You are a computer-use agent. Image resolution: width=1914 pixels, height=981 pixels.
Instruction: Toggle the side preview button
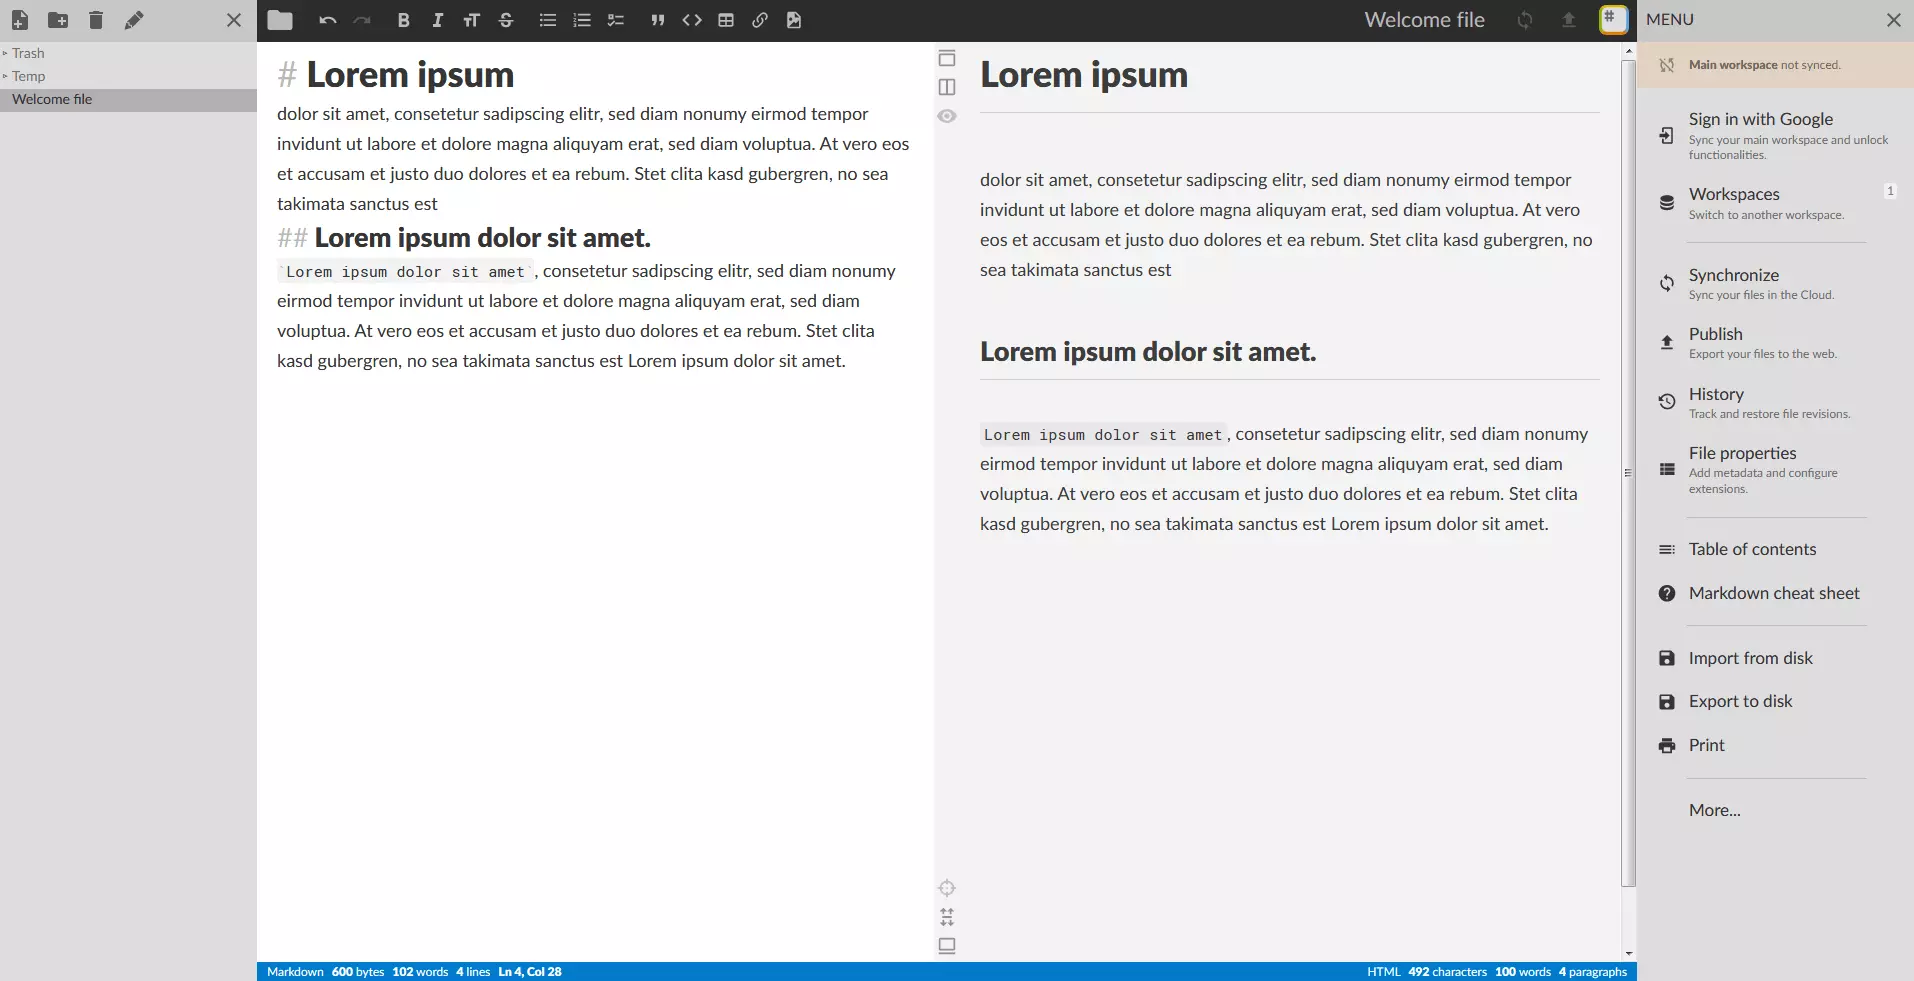coord(947,87)
